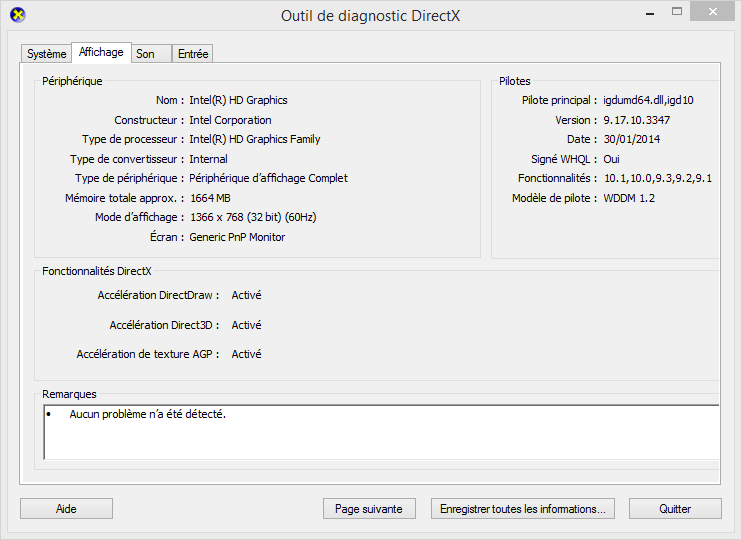This screenshot has height=540, width=742.
Task: Click the 'Generic PnP Monitor' value
Action: [237, 237]
